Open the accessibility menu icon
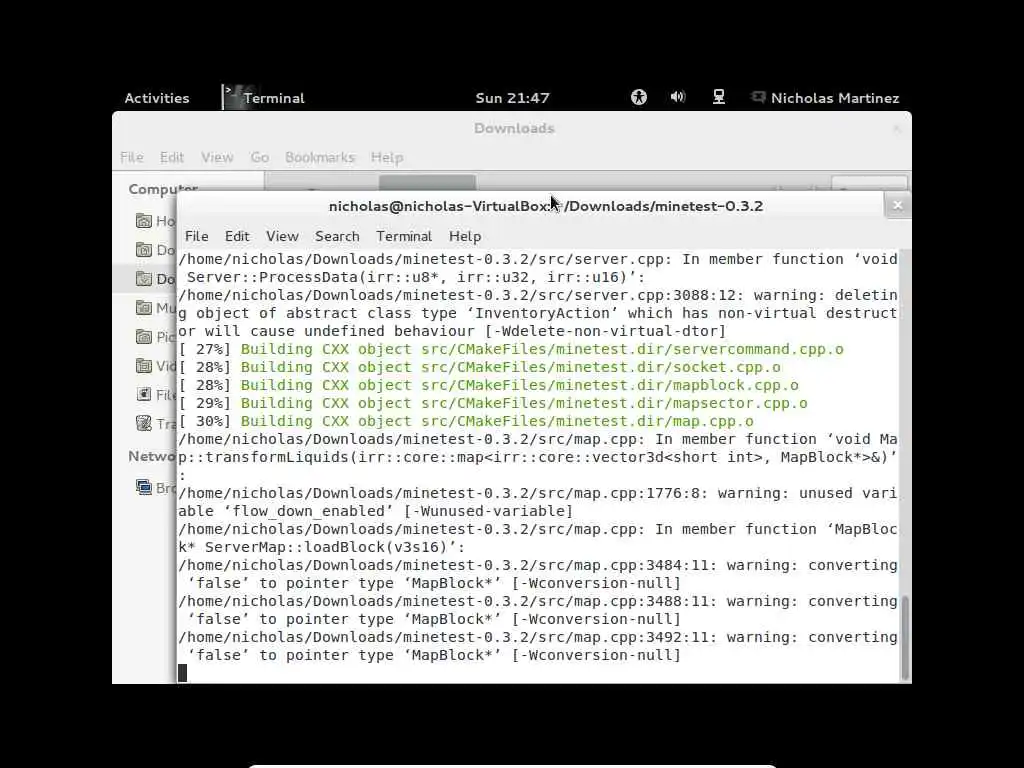This screenshot has height=768, width=1024. (x=639, y=97)
